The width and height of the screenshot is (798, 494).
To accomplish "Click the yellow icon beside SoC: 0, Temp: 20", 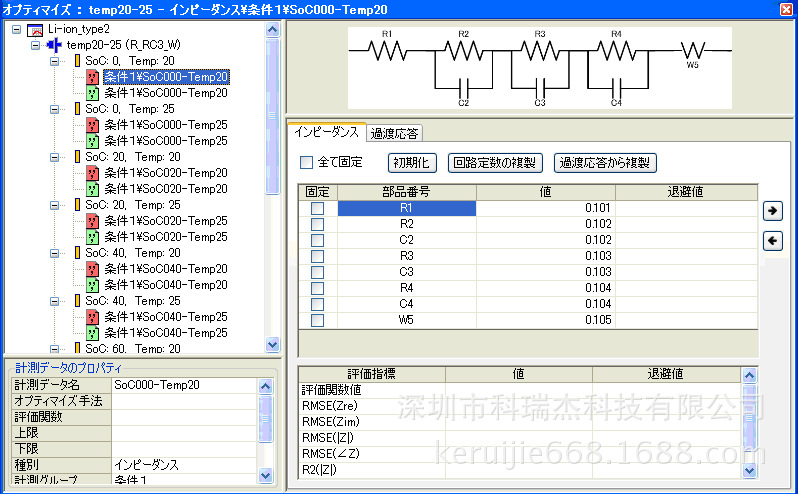I will pyautogui.click(x=77, y=61).
